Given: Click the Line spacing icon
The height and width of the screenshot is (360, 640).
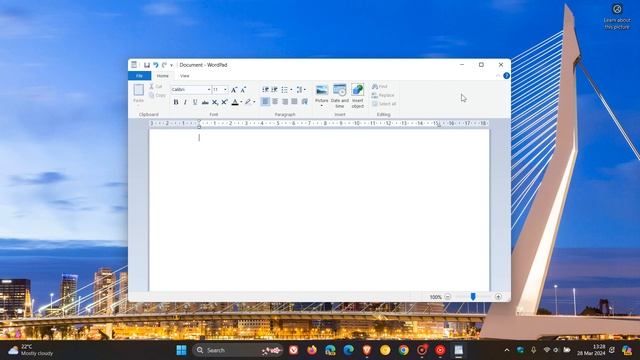Looking at the screenshot, I should pyautogui.click(x=300, y=89).
